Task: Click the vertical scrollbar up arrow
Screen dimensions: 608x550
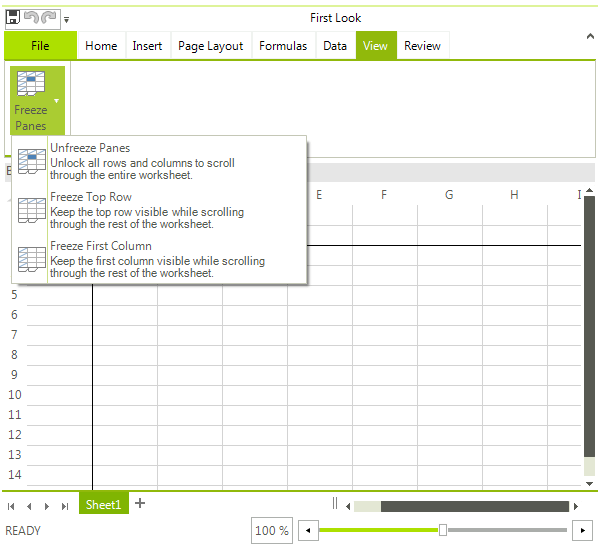Action: 589,190
